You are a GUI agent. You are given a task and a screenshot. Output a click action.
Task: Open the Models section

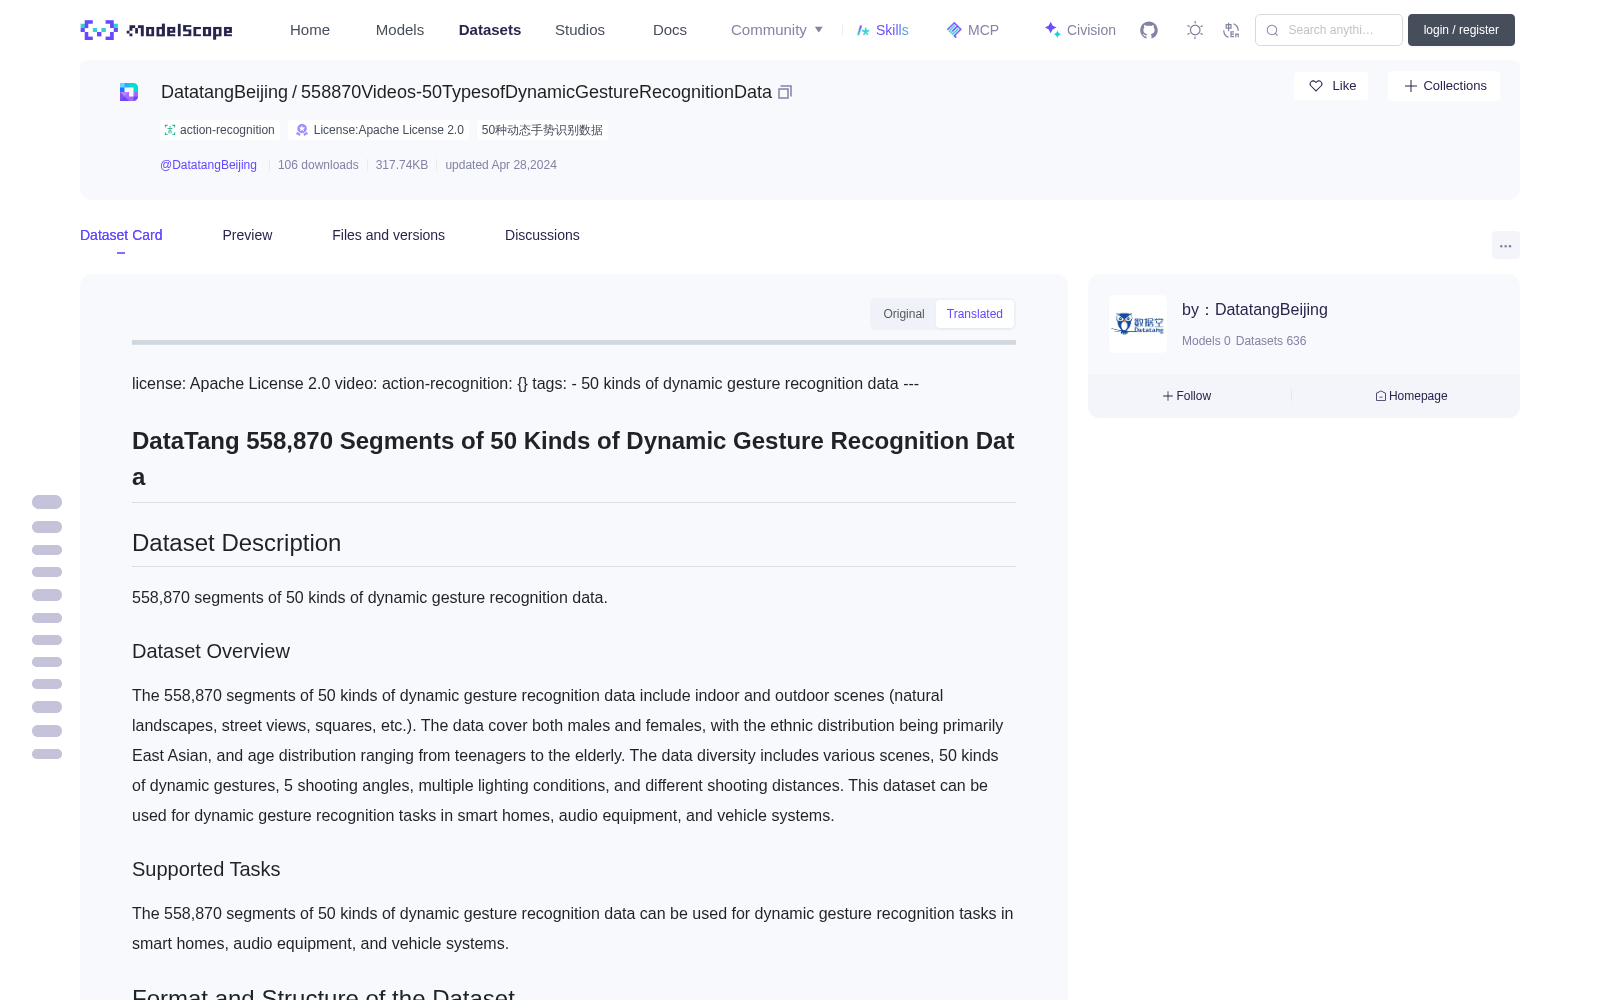tap(400, 30)
